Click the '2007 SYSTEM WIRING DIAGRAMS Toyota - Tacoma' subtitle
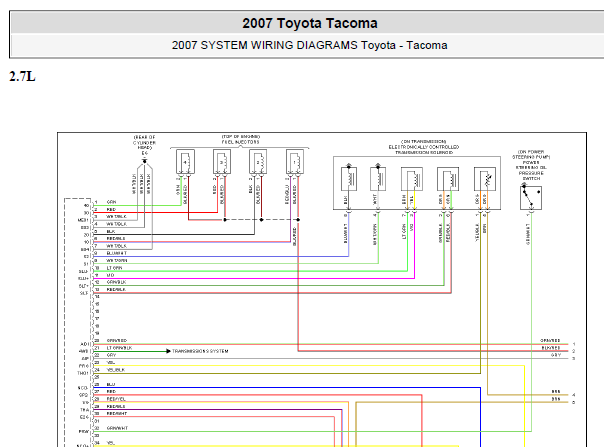Screen dimensions: 604x447 [x=309, y=45]
